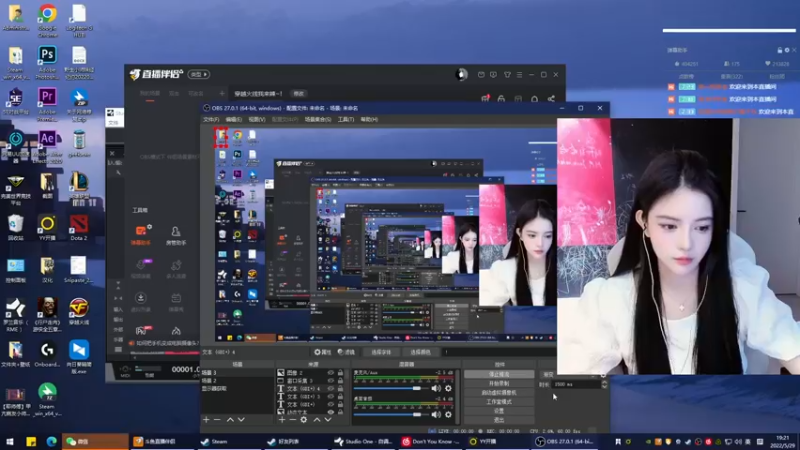Screen dimensions: 800x450
Task: Open 场景集合(S) menu in OBS
Action: click(x=317, y=119)
